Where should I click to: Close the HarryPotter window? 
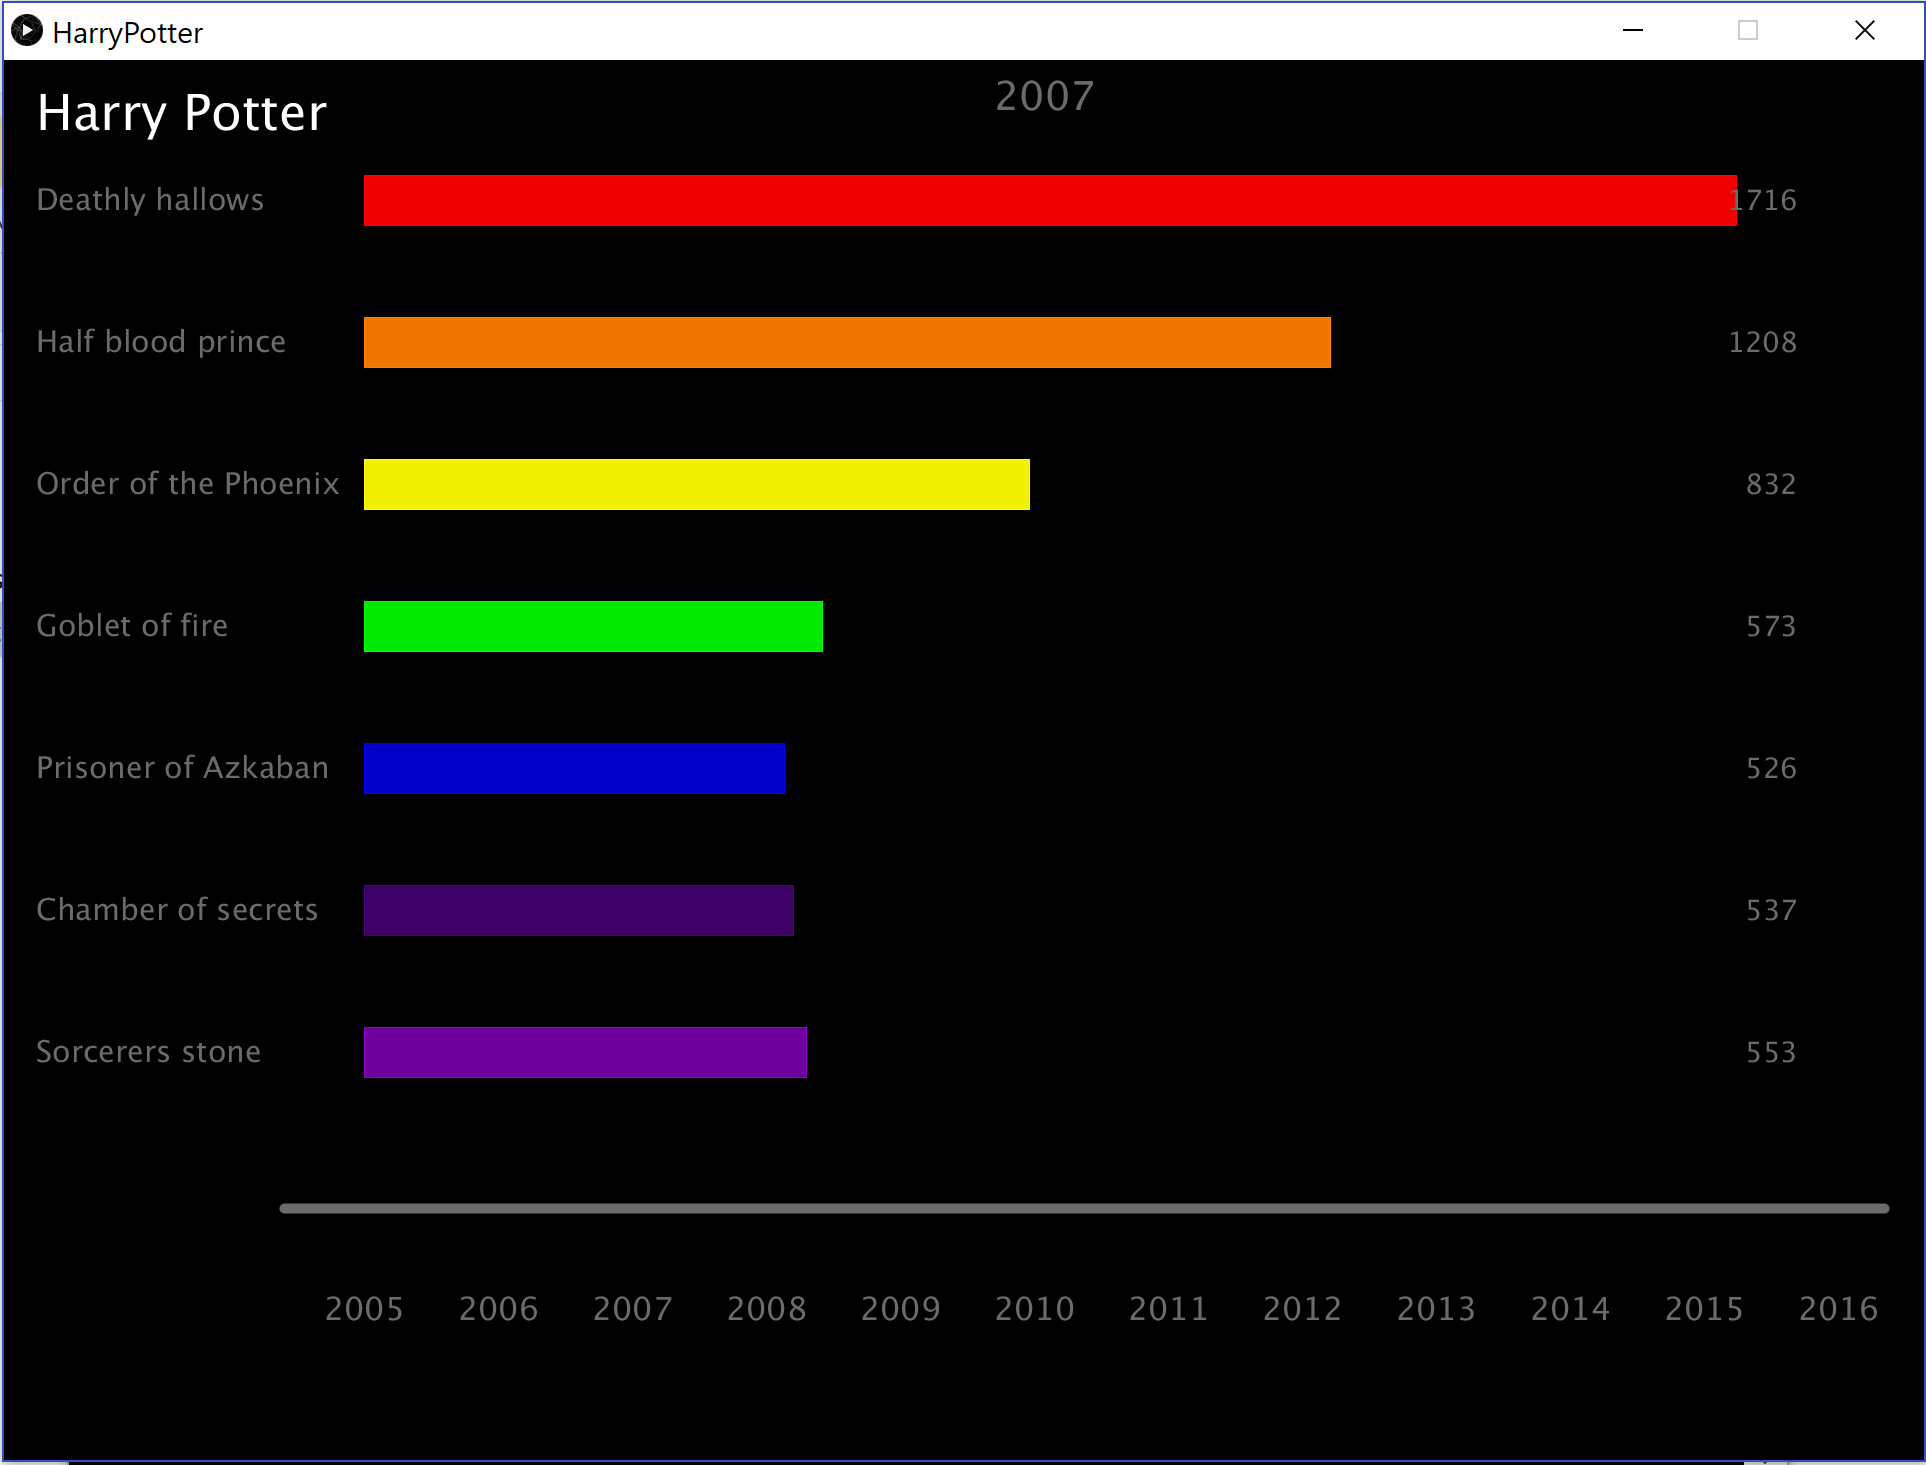[x=1864, y=31]
